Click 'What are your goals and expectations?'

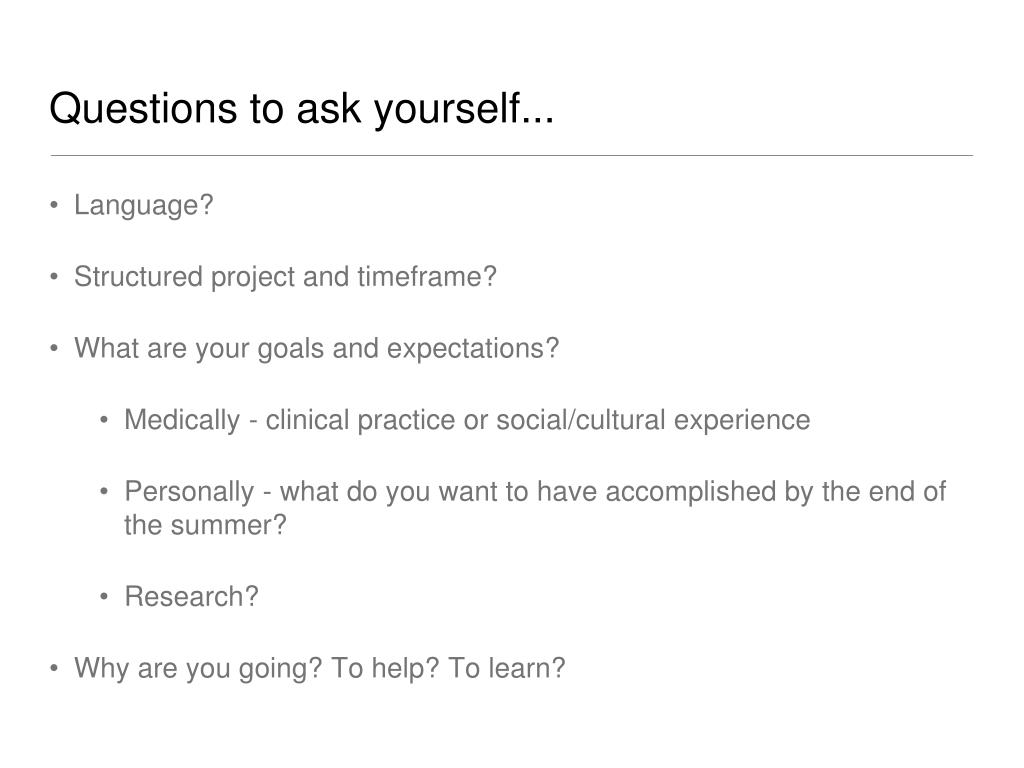tap(317, 349)
